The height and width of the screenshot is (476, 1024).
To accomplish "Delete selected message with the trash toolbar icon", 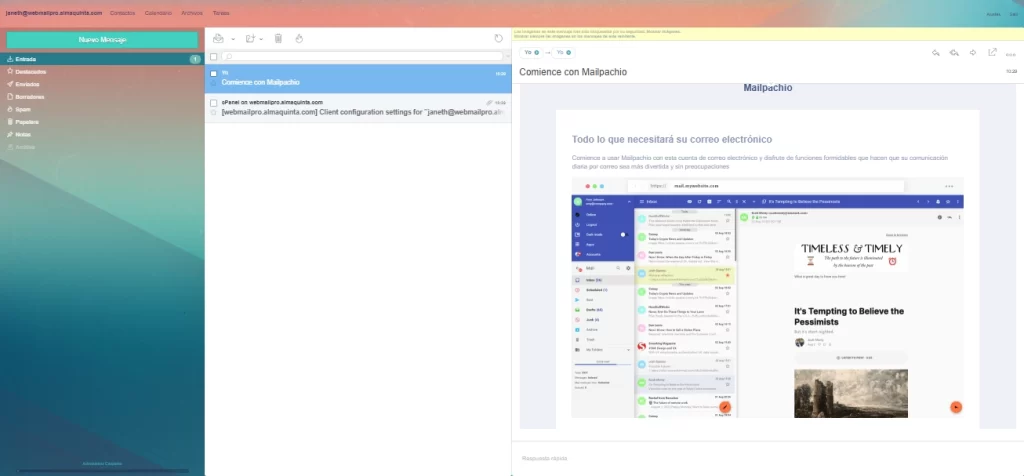I will pyautogui.click(x=278, y=39).
